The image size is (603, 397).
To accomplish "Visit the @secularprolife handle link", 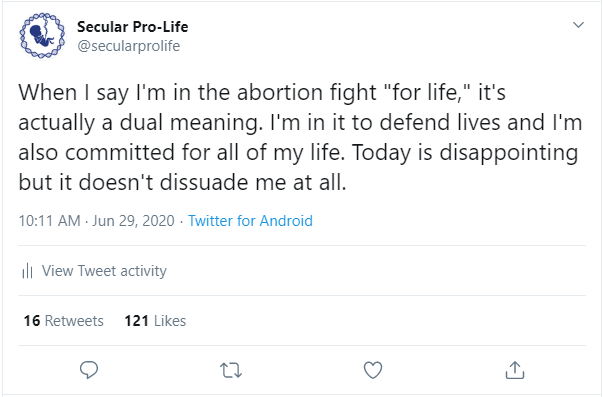I will tap(128, 46).
